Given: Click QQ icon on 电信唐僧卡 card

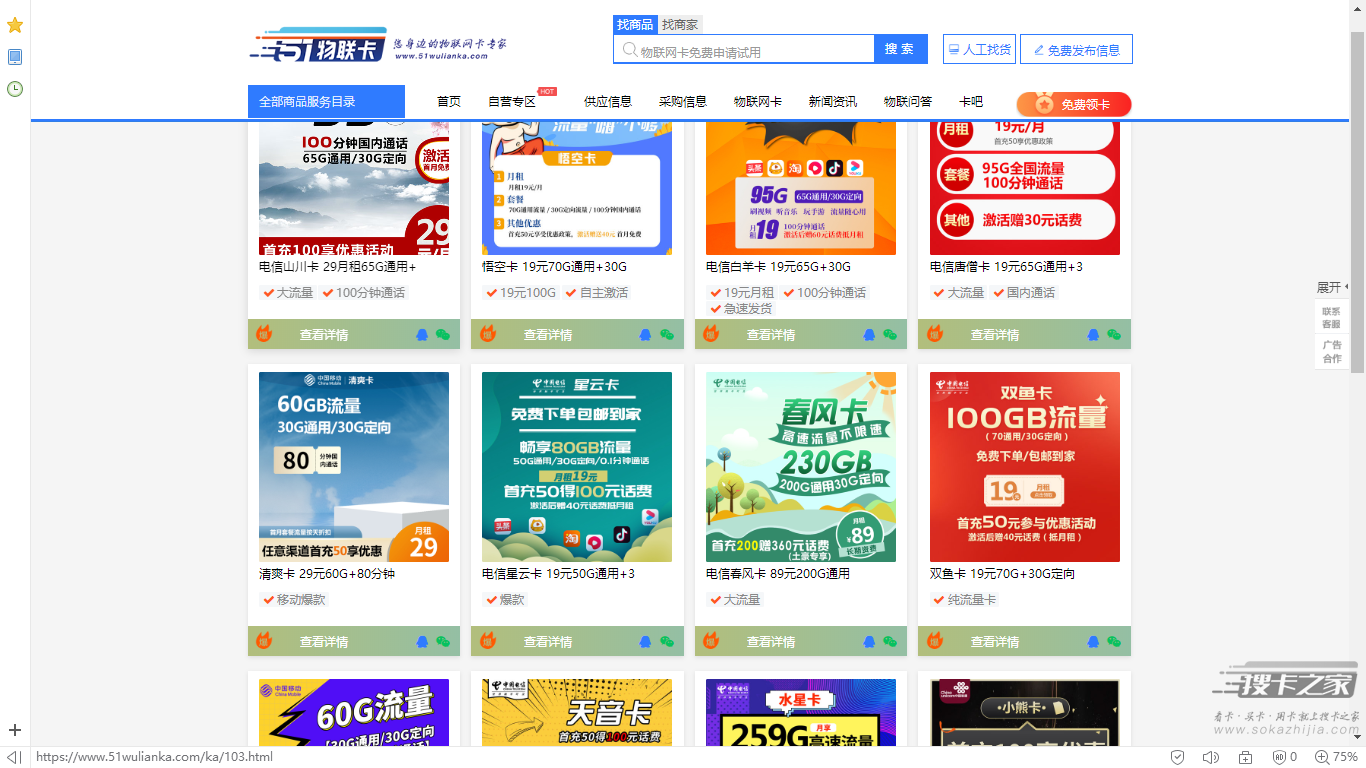Looking at the screenshot, I should point(1093,335).
